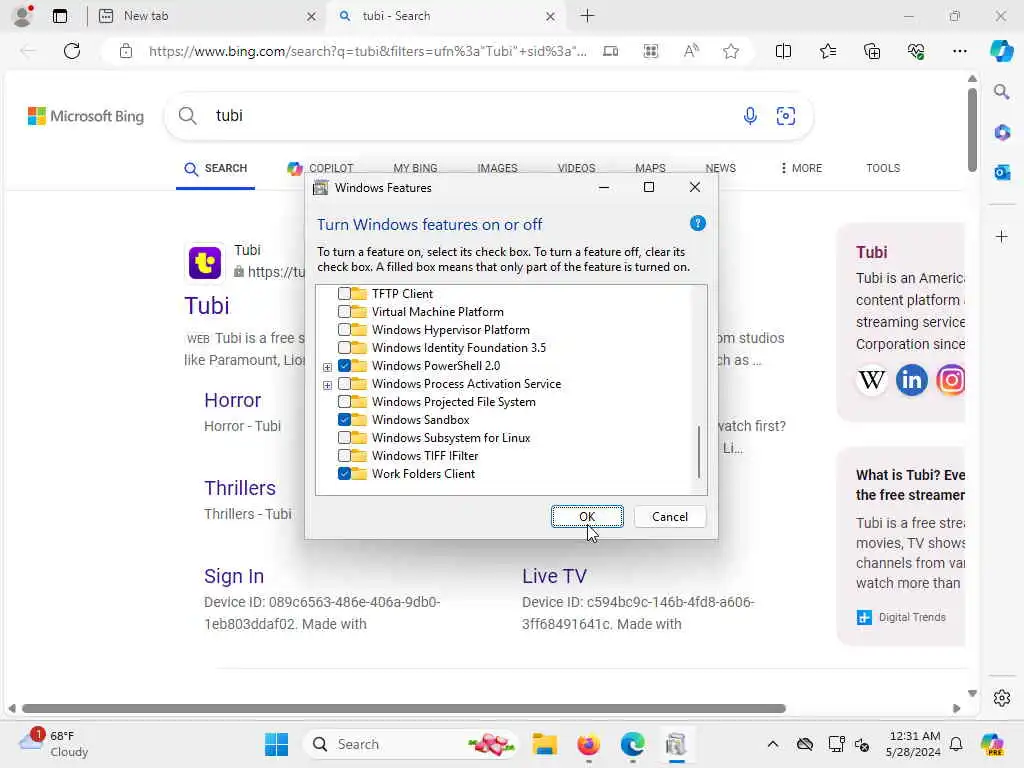The image size is (1024, 768).
Task: Enable Virtual Machine Platform checkbox
Action: pyautogui.click(x=344, y=312)
